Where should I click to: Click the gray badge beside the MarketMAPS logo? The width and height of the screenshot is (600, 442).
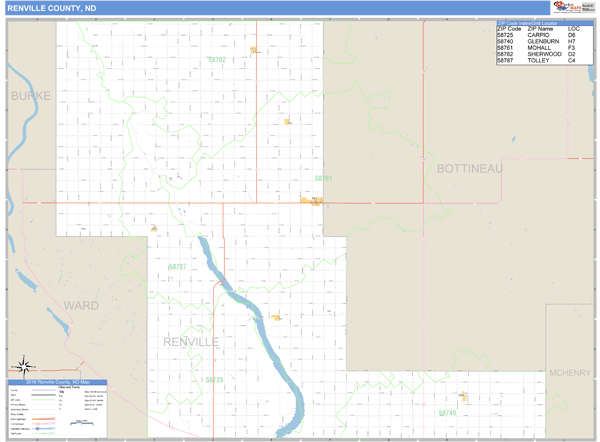click(588, 8)
